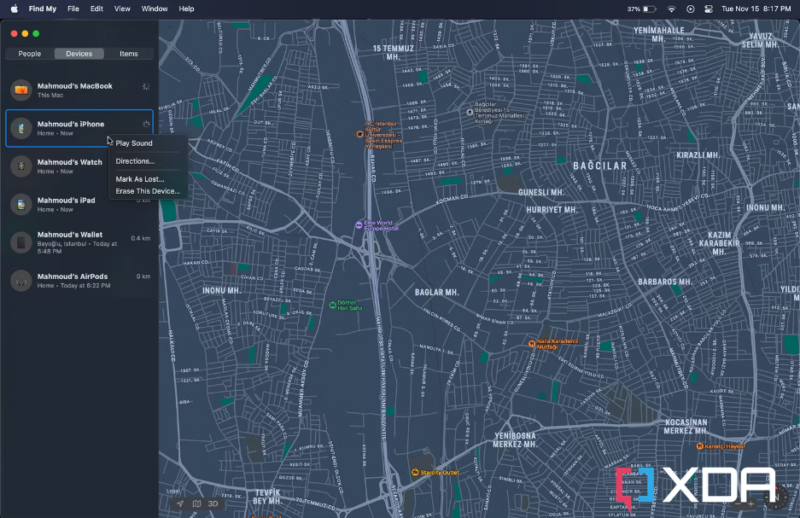Screen dimensions: 800x518
Task: Click the Mahmoud's AirPods device icon
Action: pyautogui.click(x=21, y=280)
